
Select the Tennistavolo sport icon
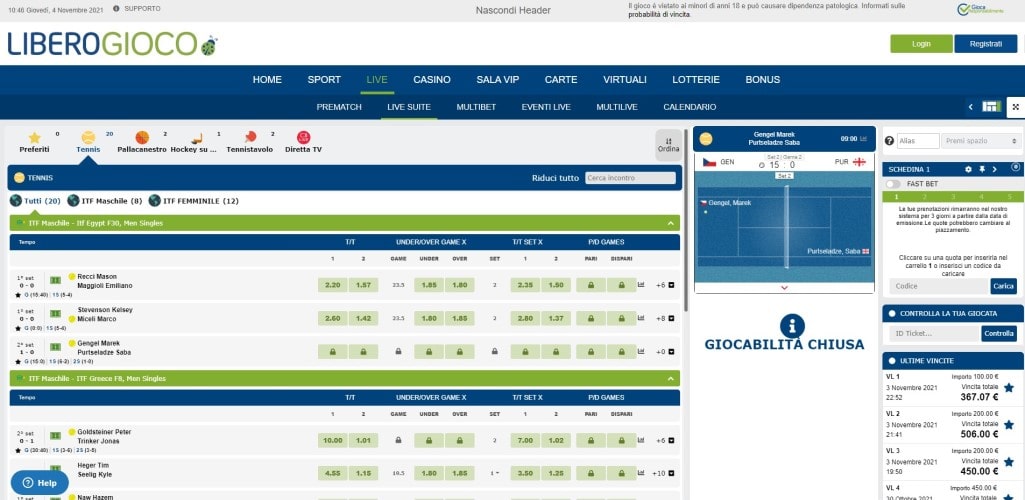pyautogui.click(x=250, y=137)
